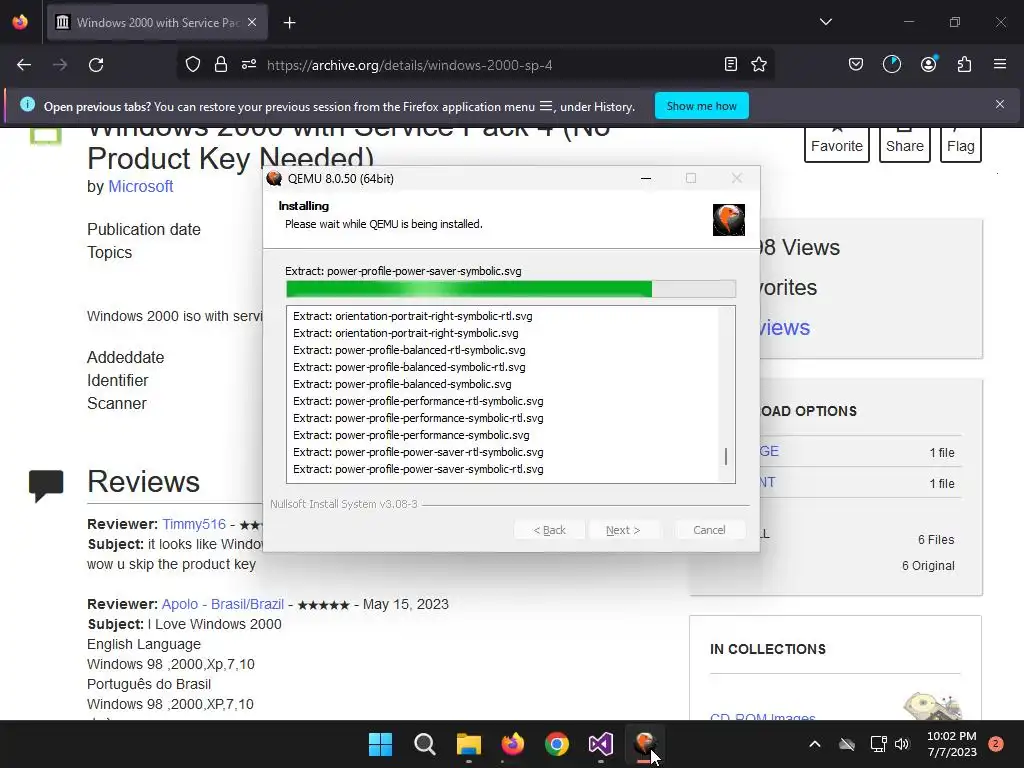Open Firefox application hamburger menu

click(1000, 64)
